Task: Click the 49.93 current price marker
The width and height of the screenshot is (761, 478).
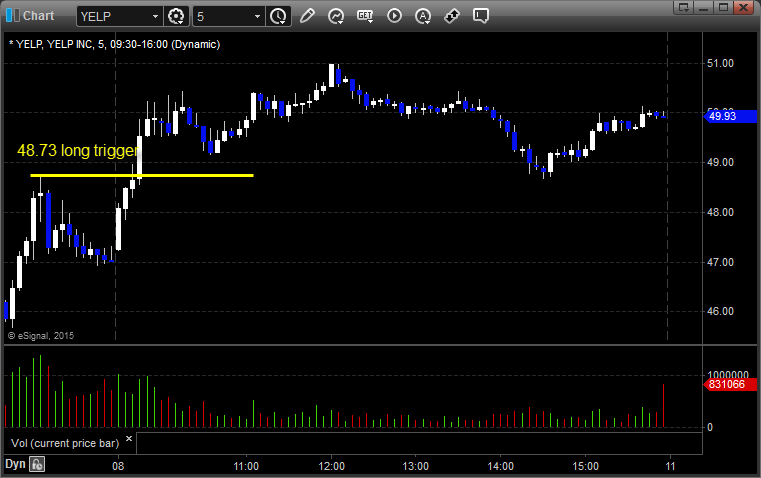Action: click(730, 116)
